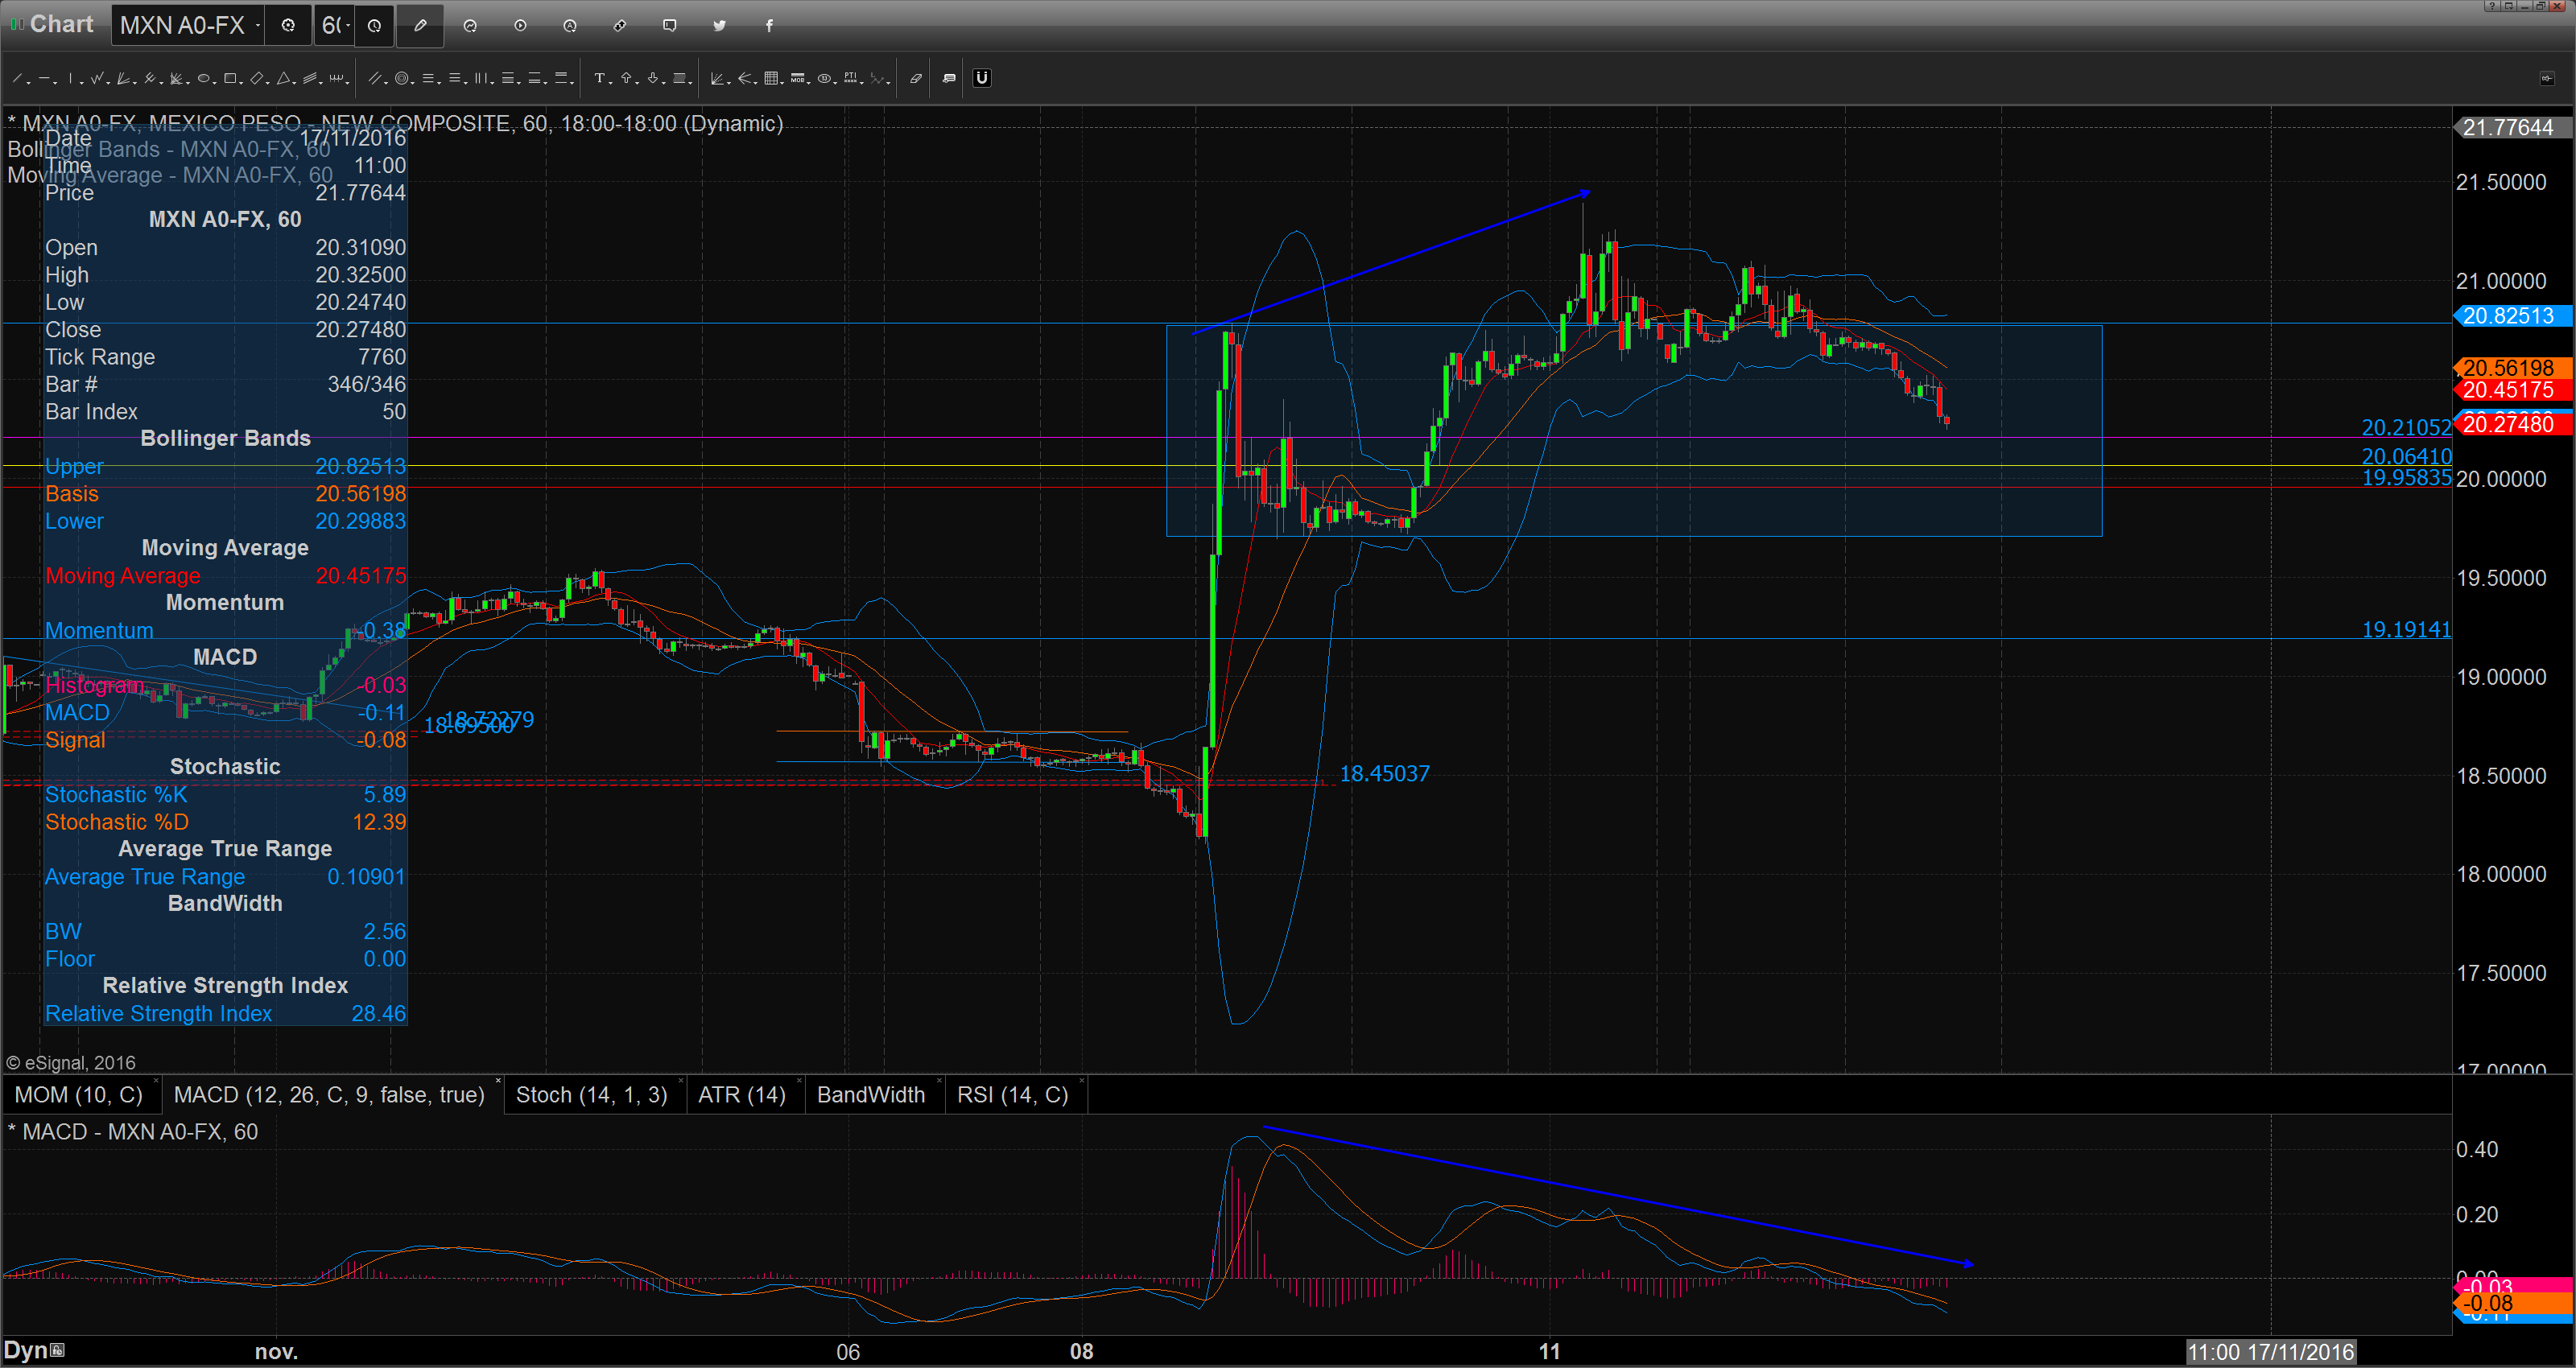The height and width of the screenshot is (1368, 2576).
Task: Click the Eraser tool icon
Action: click(x=915, y=78)
